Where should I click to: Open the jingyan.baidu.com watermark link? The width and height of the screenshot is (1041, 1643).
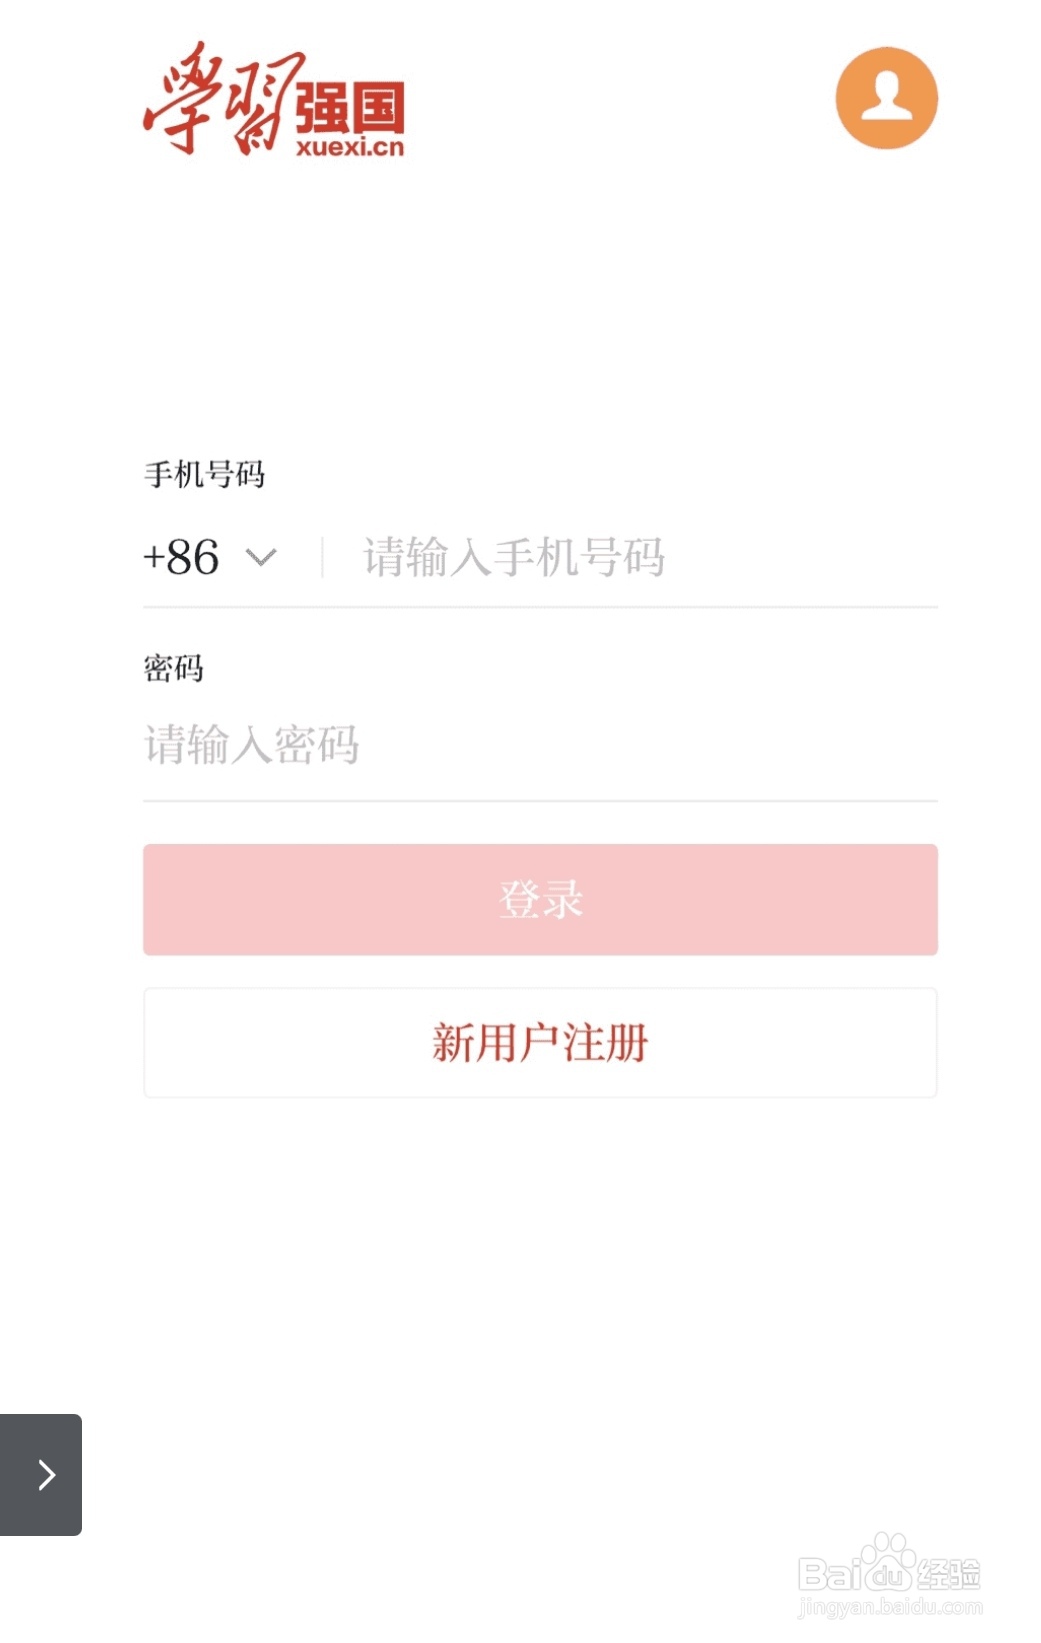(x=890, y=1608)
